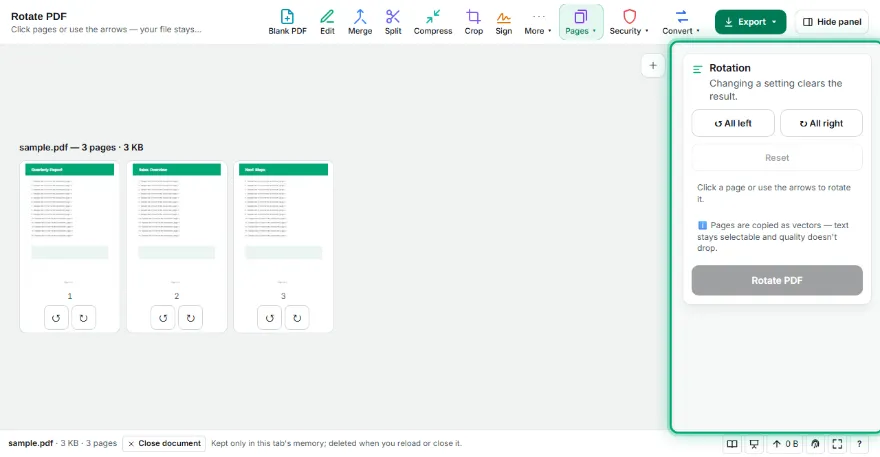Screen dimensions: 880x457
Task: Select the Crop tool
Action: (x=473, y=22)
